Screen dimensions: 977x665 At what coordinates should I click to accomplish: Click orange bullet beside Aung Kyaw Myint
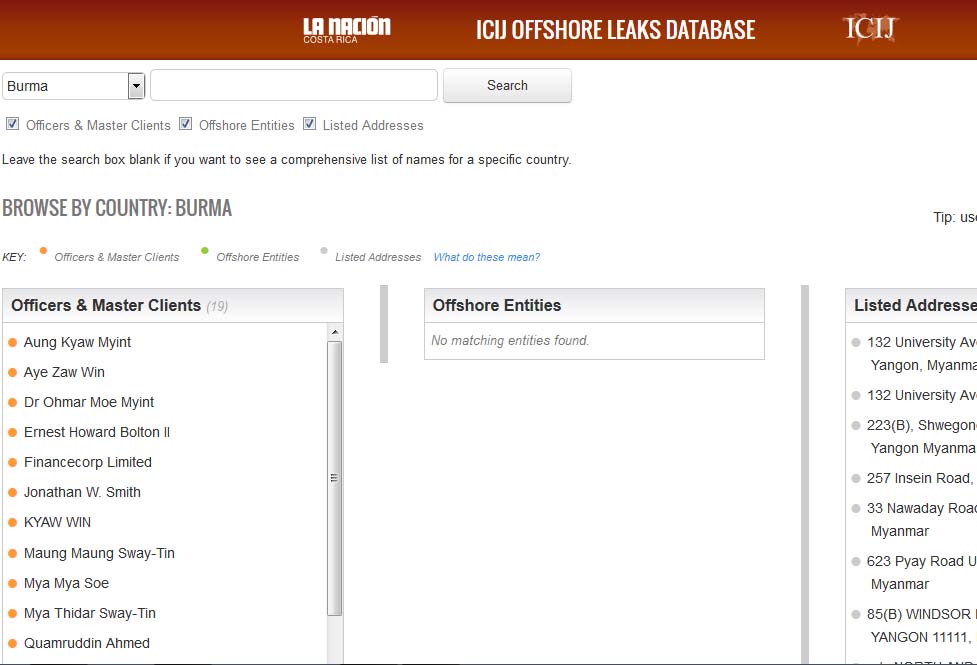[x=12, y=342]
